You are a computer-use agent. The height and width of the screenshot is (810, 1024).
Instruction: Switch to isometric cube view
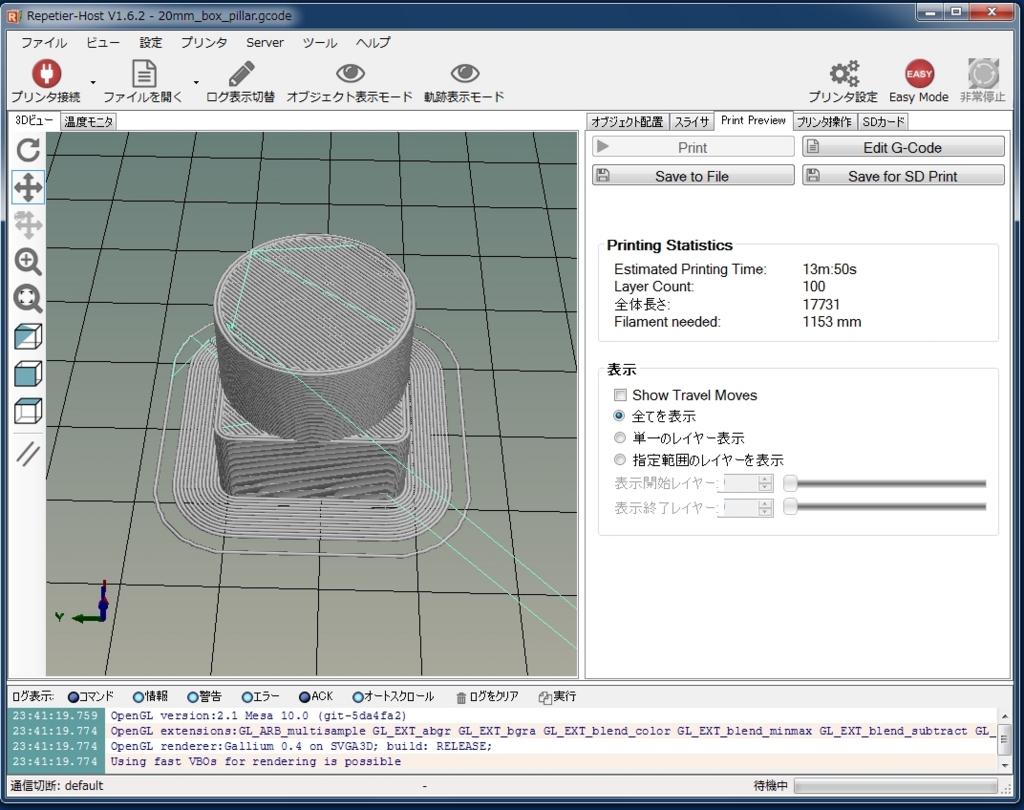pos(28,337)
